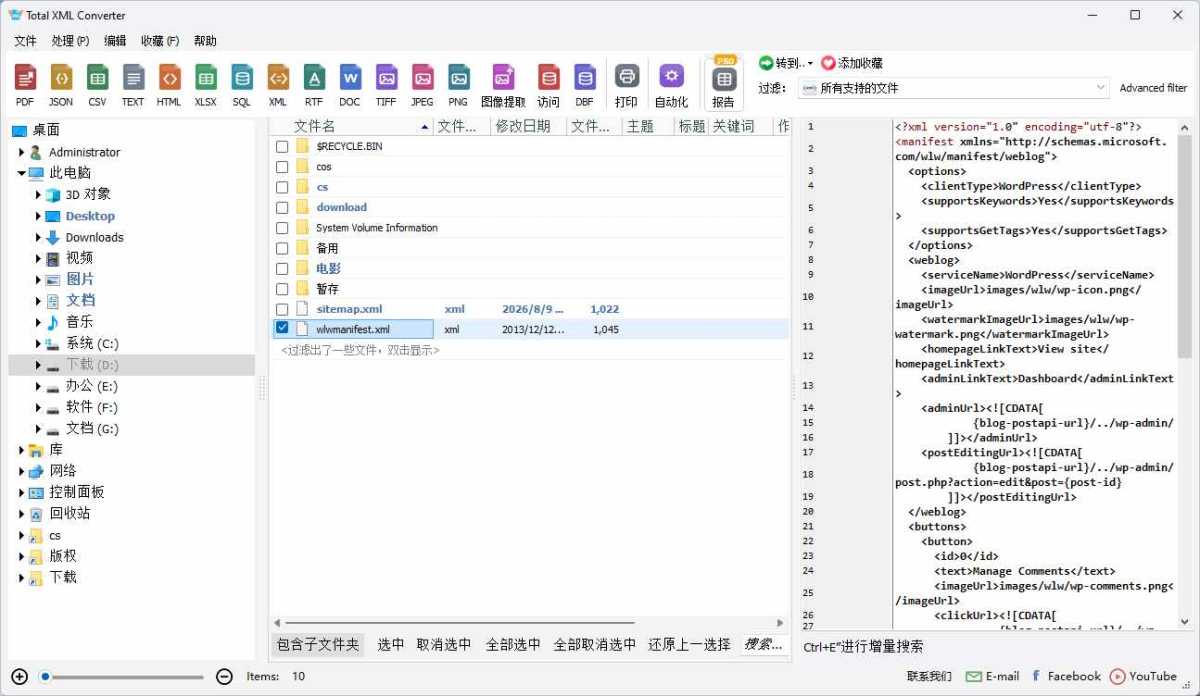The height and width of the screenshot is (696, 1200).
Task: Collapse the 此电脑 tree node
Action: 21,173
